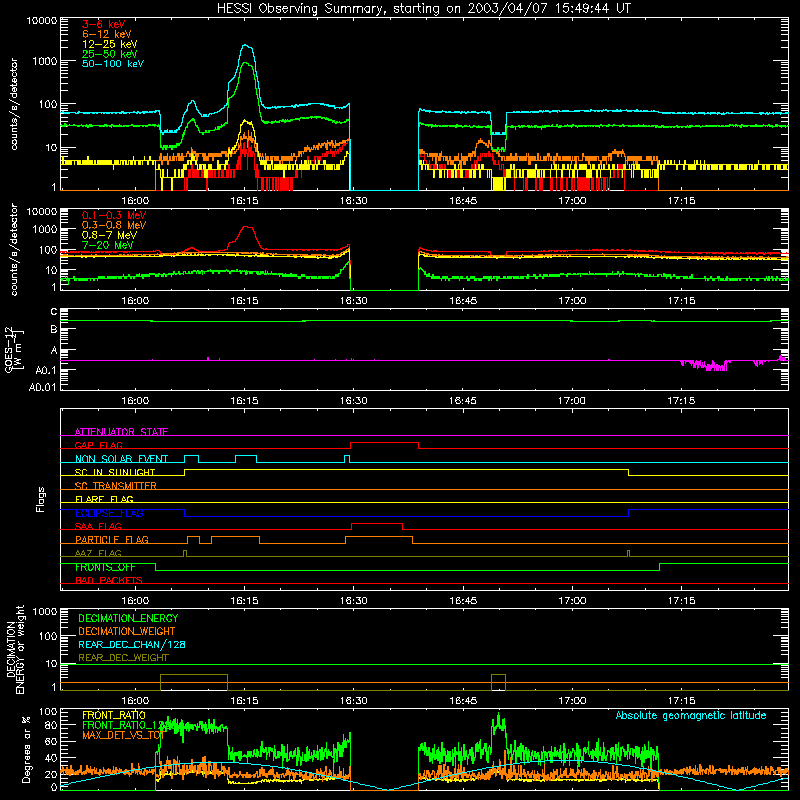800x800 pixels.
Task: Click the 16:45 tick label in top plot
Action: [463, 201]
